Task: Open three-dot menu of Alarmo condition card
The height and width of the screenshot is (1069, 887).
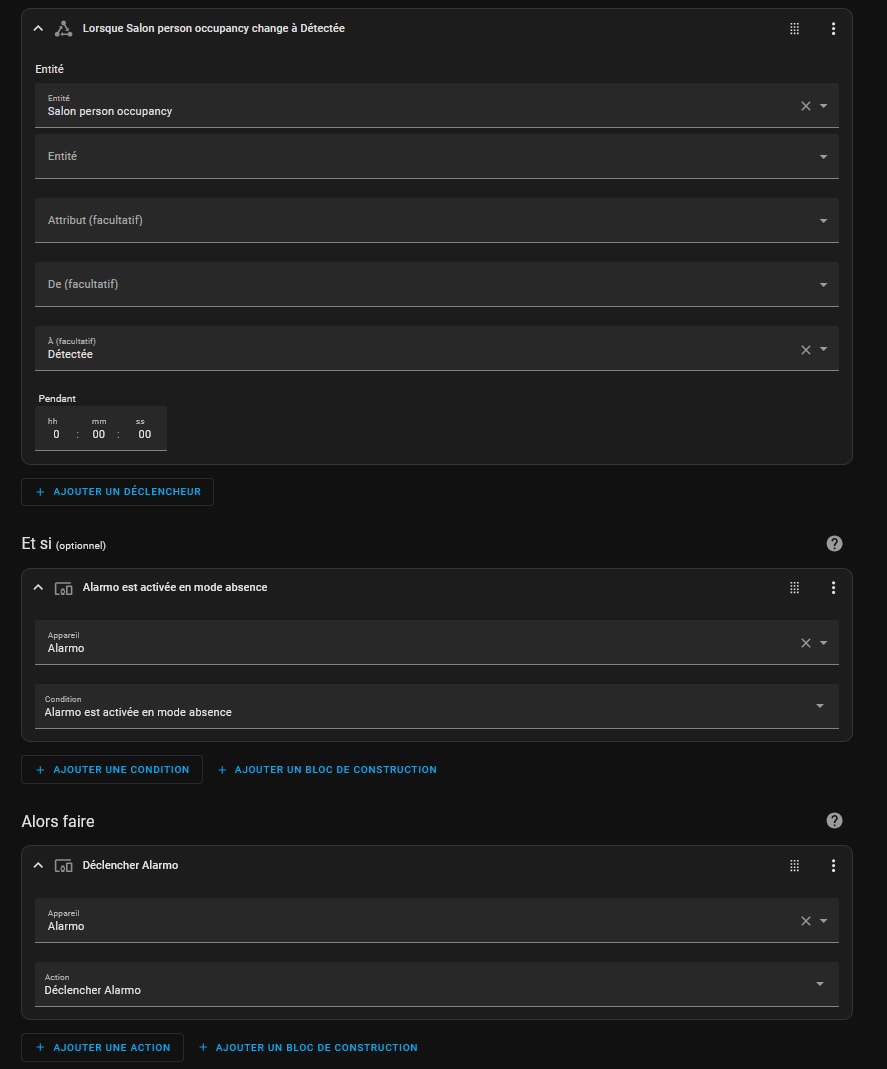Action: point(833,588)
